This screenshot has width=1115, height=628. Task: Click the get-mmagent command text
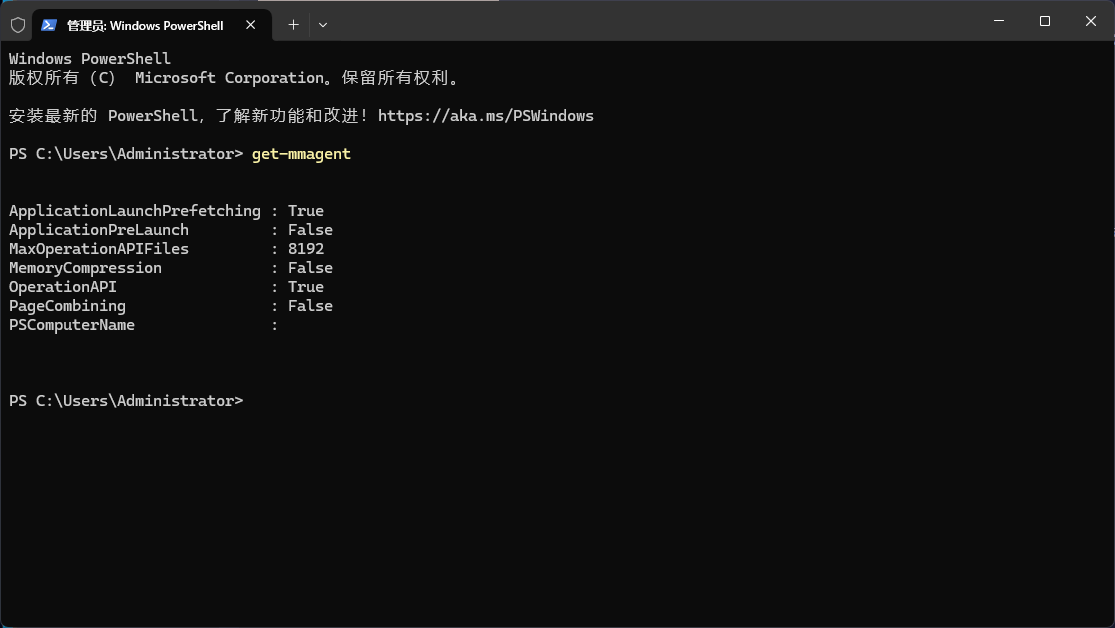click(x=300, y=153)
